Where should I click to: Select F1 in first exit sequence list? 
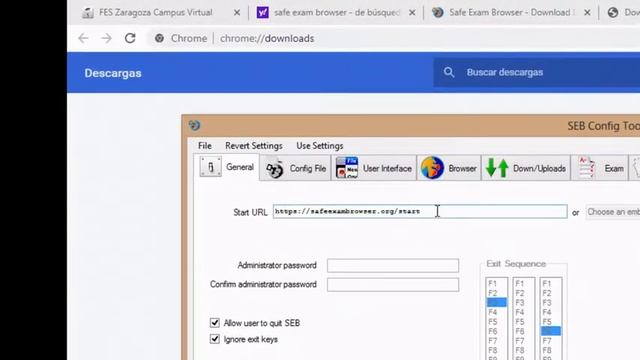(496, 283)
